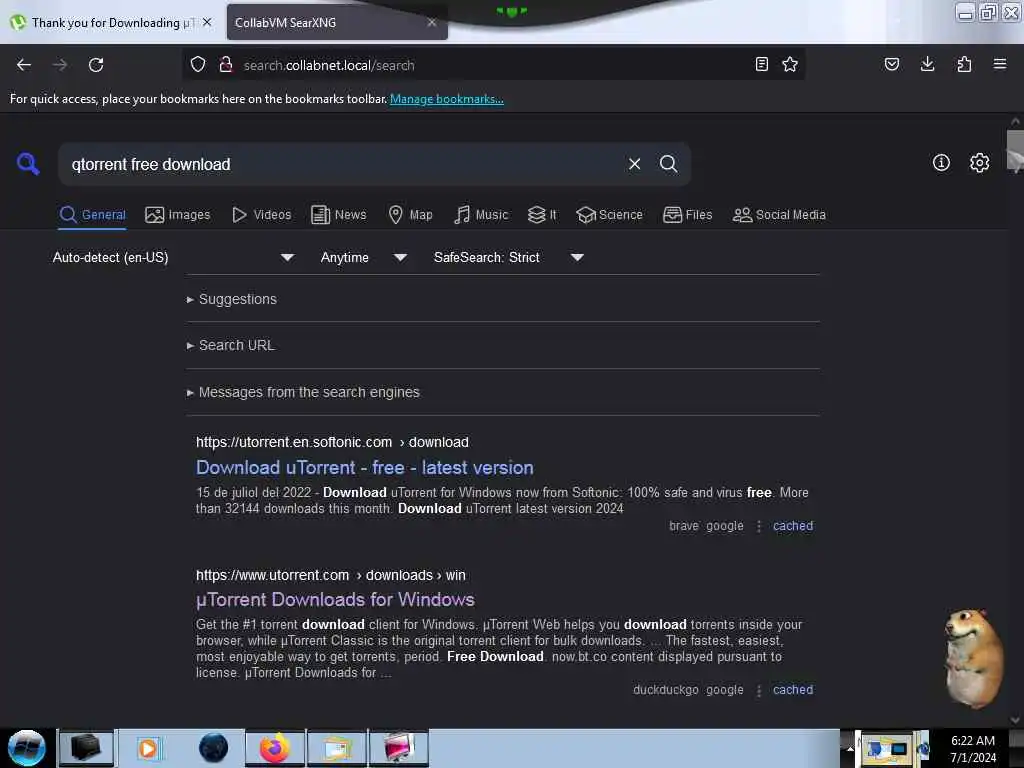Expand the Search URL section
Screen dimensions: 1024x768
coord(231,345)
